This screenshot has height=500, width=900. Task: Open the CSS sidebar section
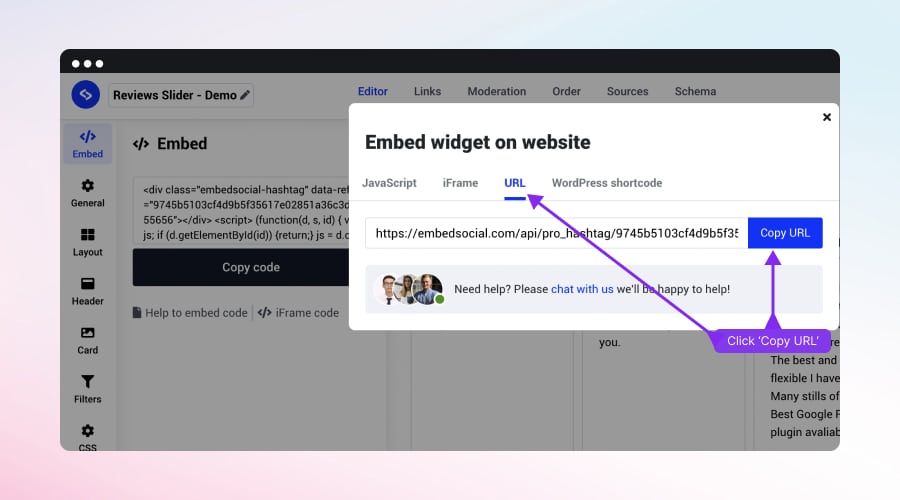(87, 437)
